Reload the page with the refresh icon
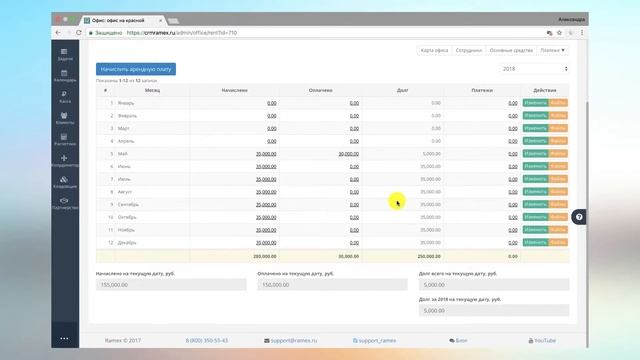This screenshot has height=360, width=640. [x=79, y=33]
